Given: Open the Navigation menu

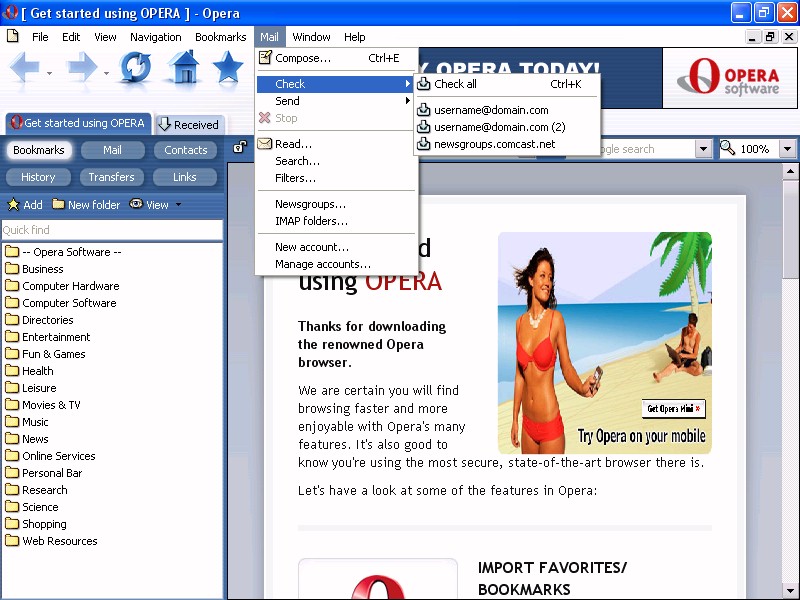Looking at the screenshot, I should (x=156, y=37).
